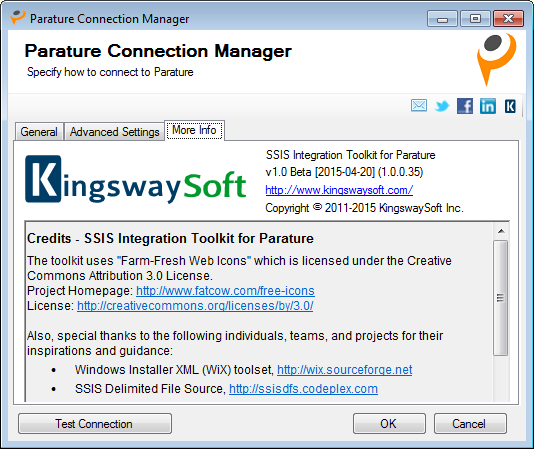Click the credits vertical scrollbar thumb

click(501, 298)
